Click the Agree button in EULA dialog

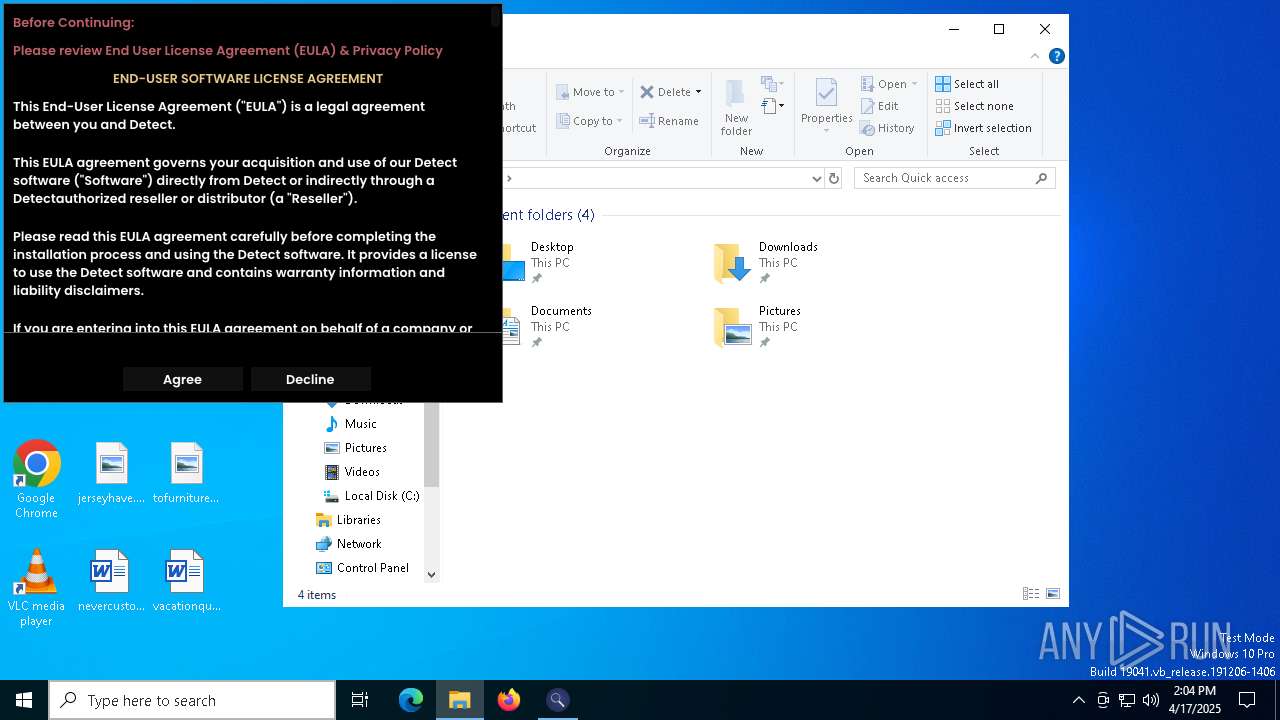[183, 379]
